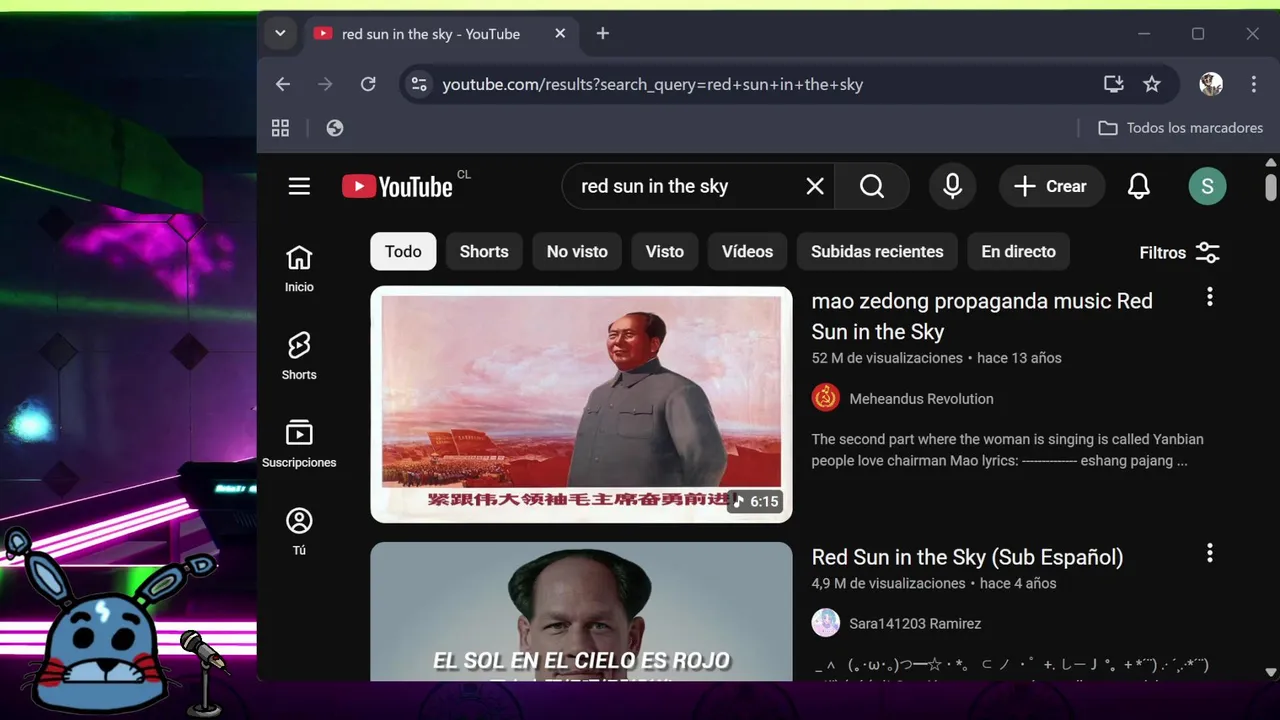Image resolution: width=1280 pixels, height=720 pixels.
Task: Select the Vídeos filter chip
Action: [747, 252]
